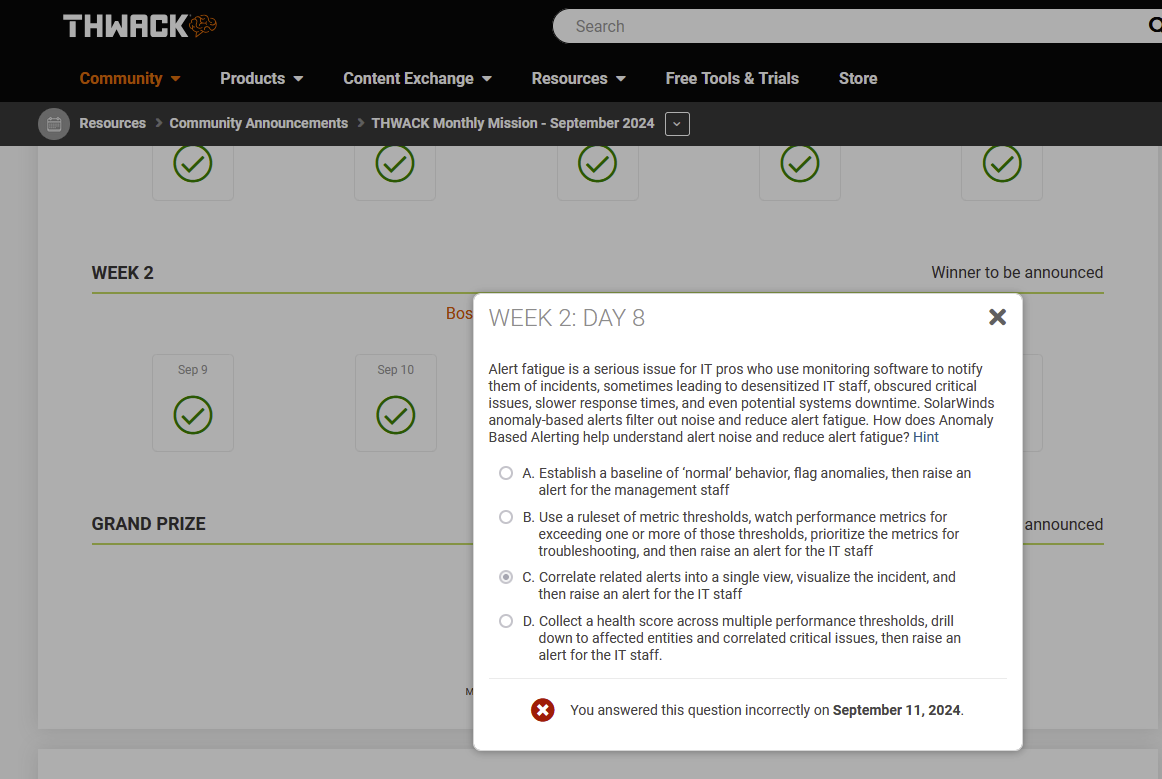Select the Sep 9 day card
The width and height of the screenshot is (1162, 779).
point(193,402)
